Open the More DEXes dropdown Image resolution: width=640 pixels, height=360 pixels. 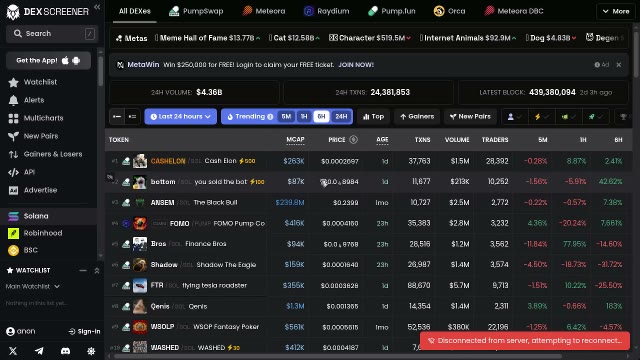(616, 11)
